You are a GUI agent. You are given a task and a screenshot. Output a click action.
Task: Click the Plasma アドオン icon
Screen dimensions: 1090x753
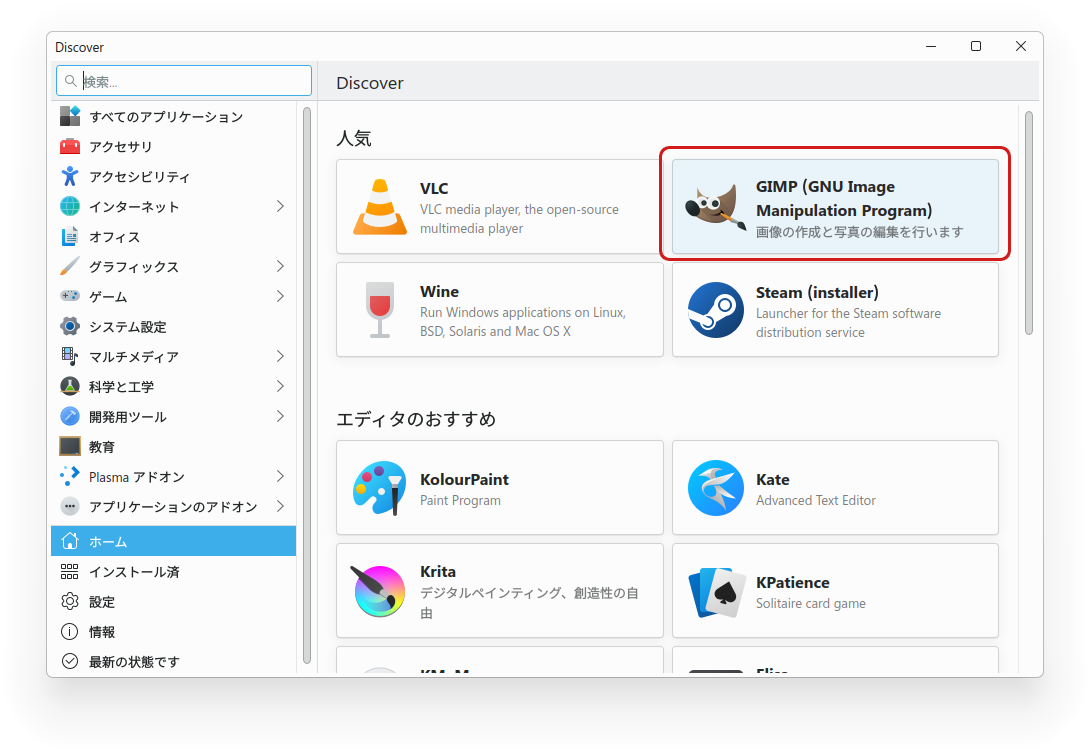(x=70, y=476)
